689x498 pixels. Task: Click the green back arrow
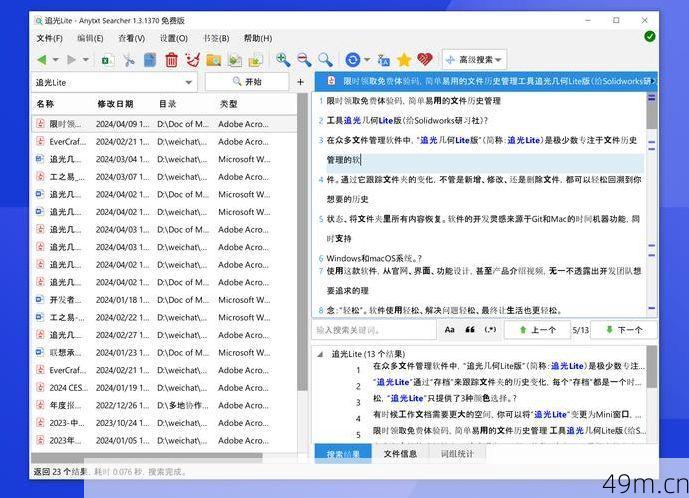click(x=42, y=59)
